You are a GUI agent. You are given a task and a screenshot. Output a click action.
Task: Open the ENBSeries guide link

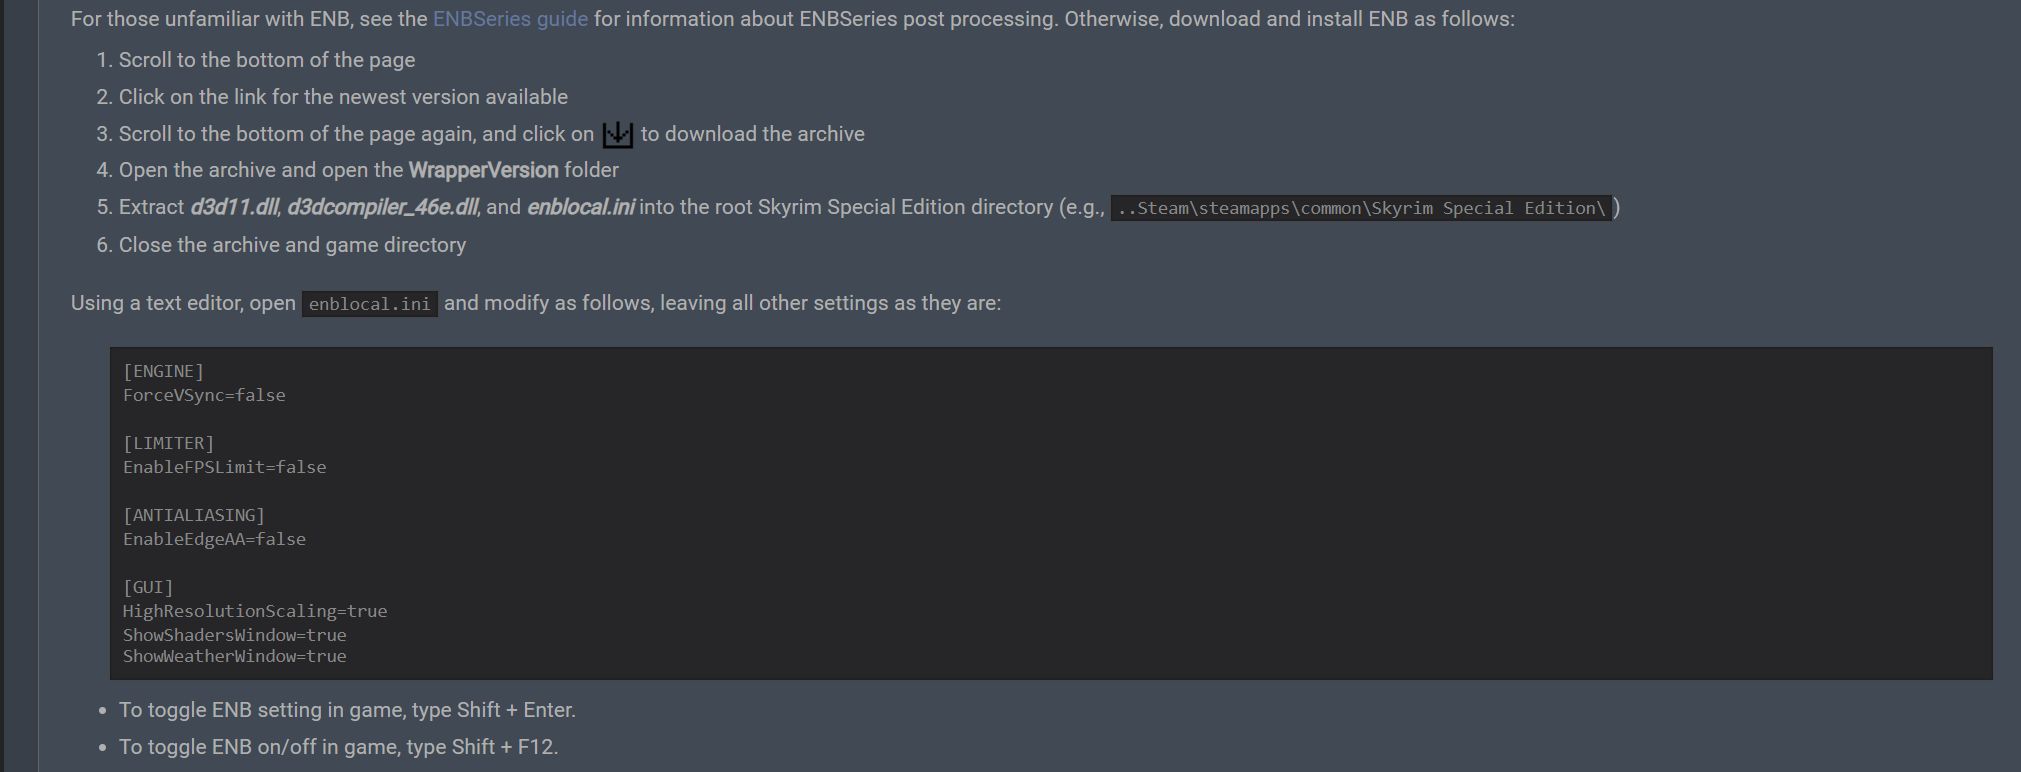(510, 19)
